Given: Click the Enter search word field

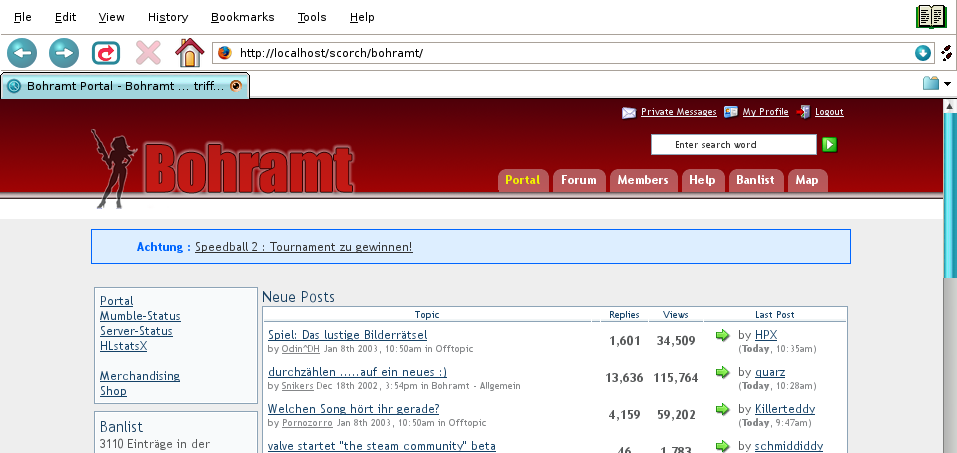Looking at the screenshot, I should click(x=733, y=145).
